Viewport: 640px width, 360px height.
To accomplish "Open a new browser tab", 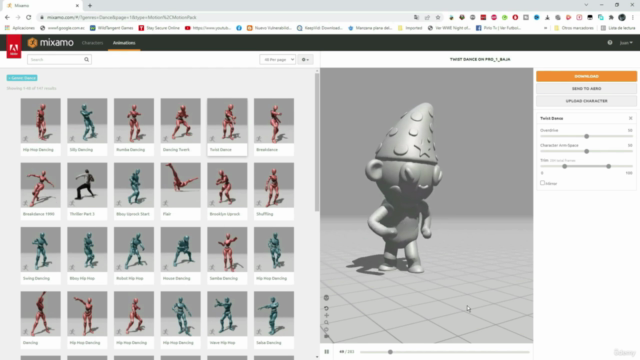I will click(90, 6).
